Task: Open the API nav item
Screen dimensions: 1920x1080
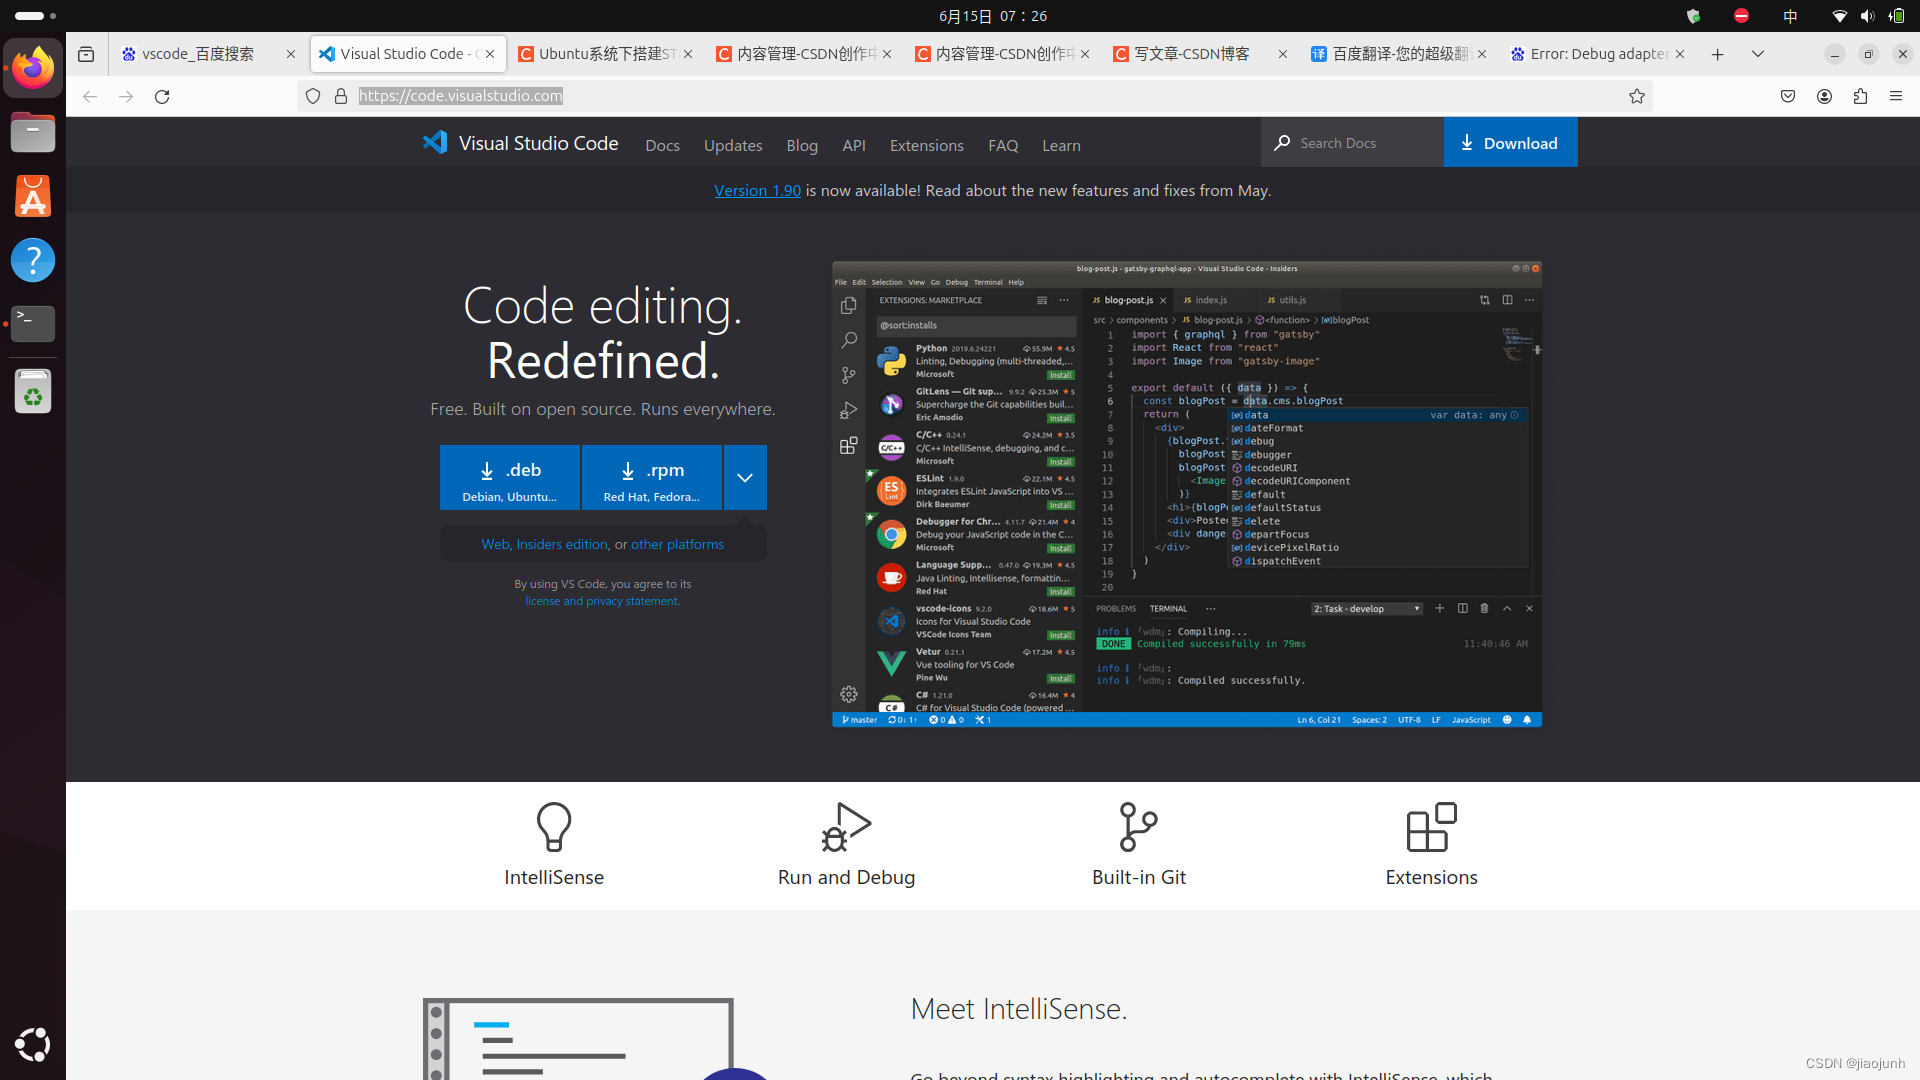Action: point(854,146)
